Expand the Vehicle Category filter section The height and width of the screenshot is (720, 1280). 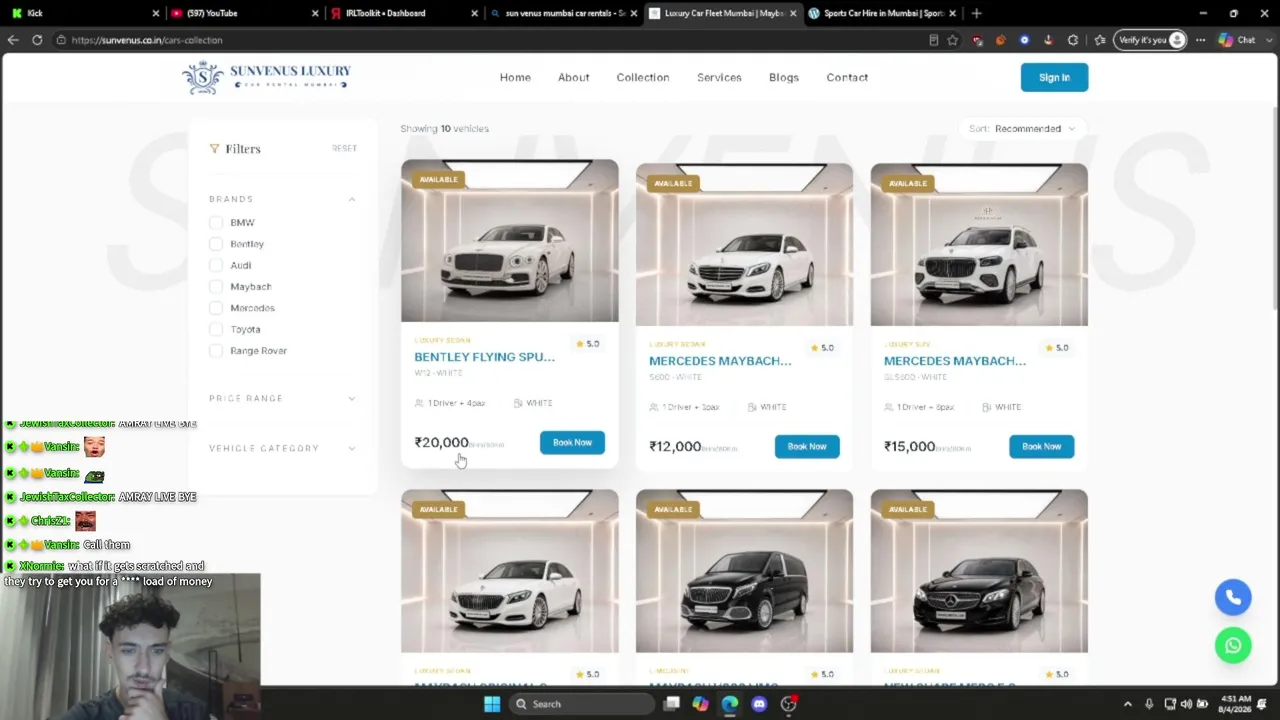pyautogui.click(x=352, y=448)
